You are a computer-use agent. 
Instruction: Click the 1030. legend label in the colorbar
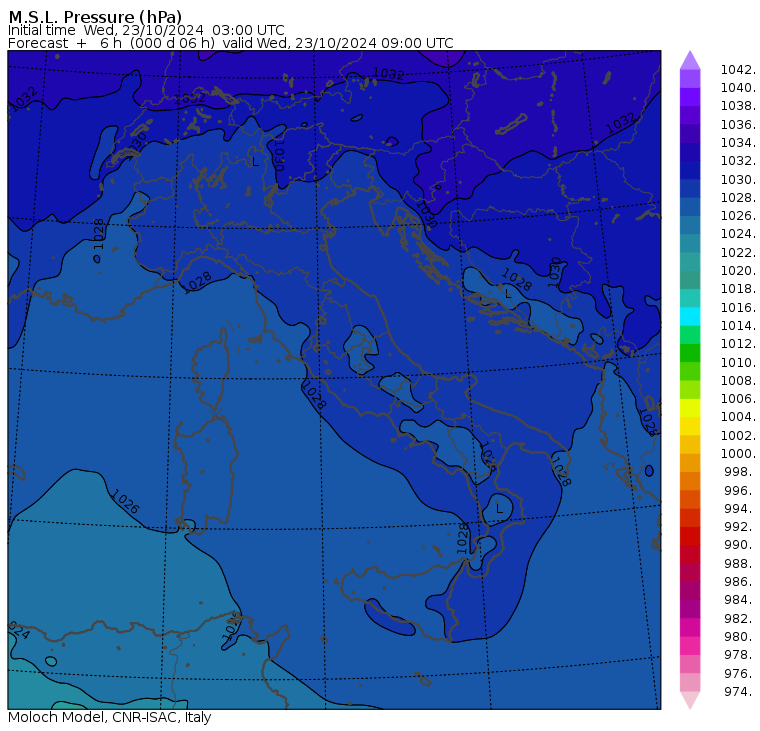[738, 179]
